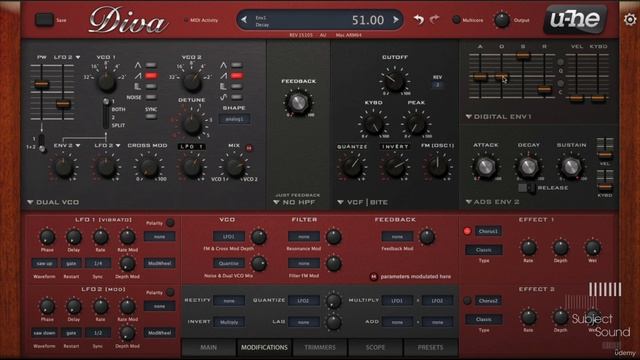
Task: Click the ENV 2 Sustain knob
Action: (x=571, y=166)
